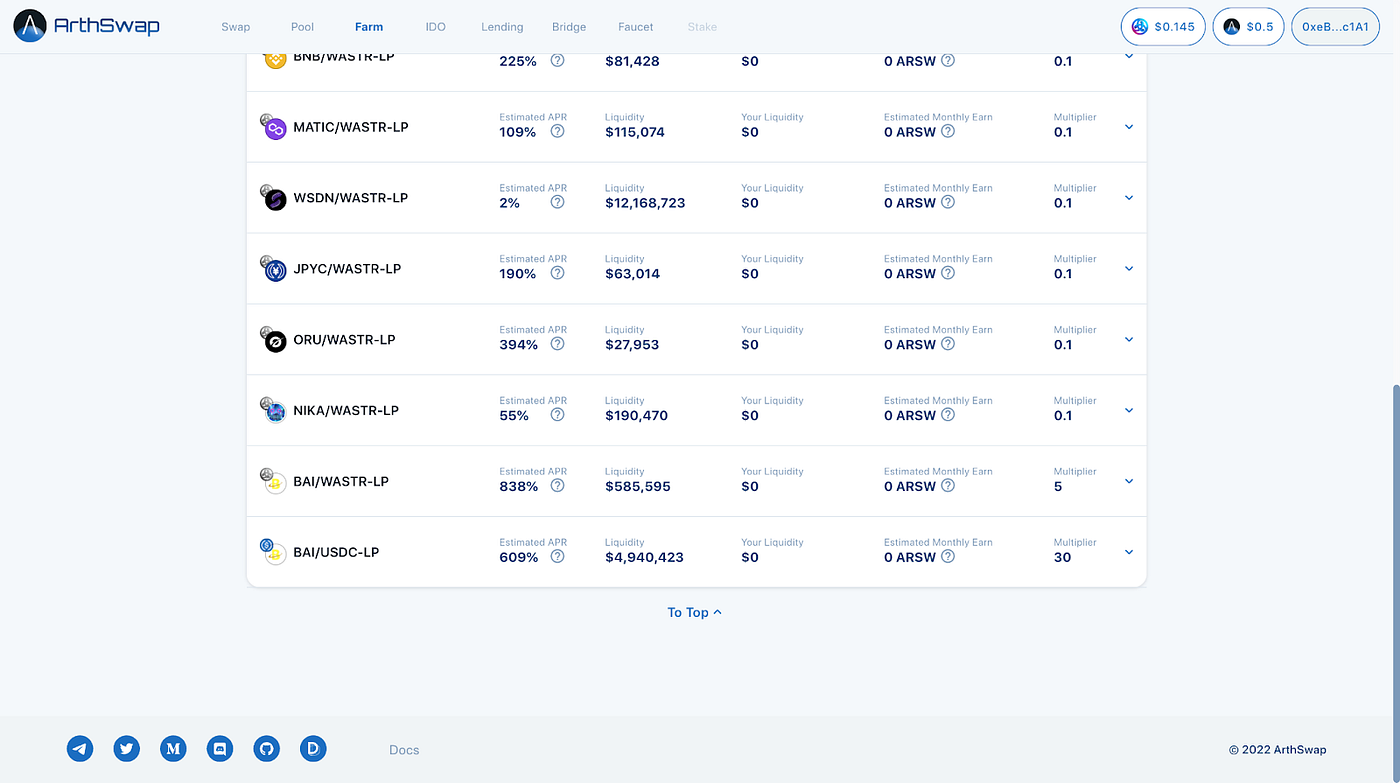Open the GitHub social link
Image resolution: width=1400 pixels, height=783 pixels.
(x=266, y=748)
